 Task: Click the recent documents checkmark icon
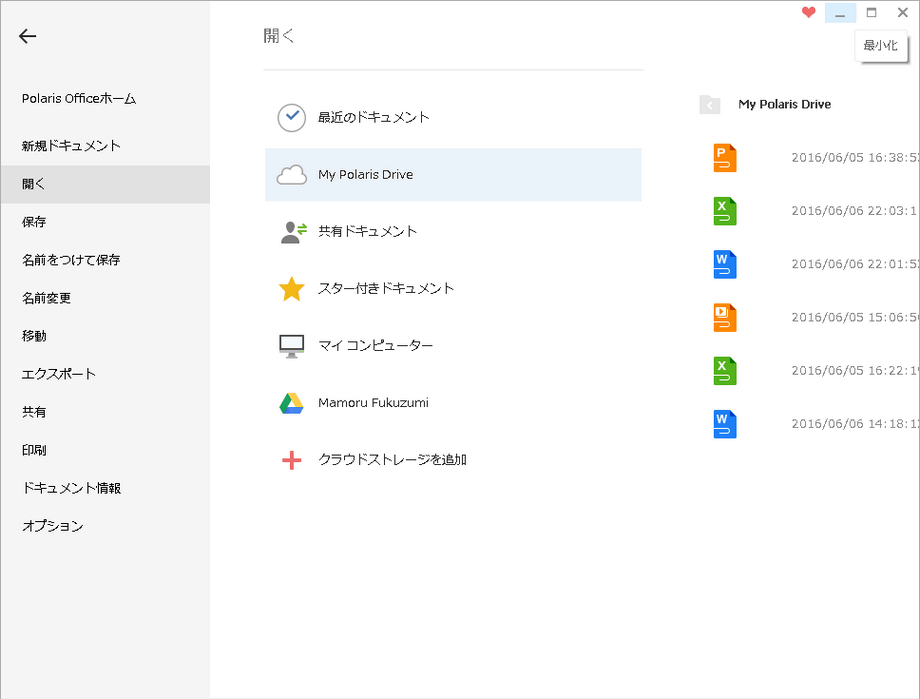(292, 117)
